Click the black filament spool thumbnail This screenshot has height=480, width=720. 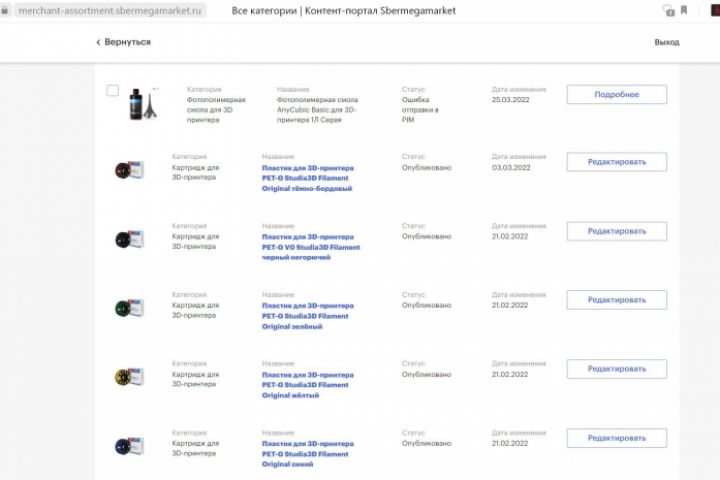pyautogui.click(x=129, y=239)
